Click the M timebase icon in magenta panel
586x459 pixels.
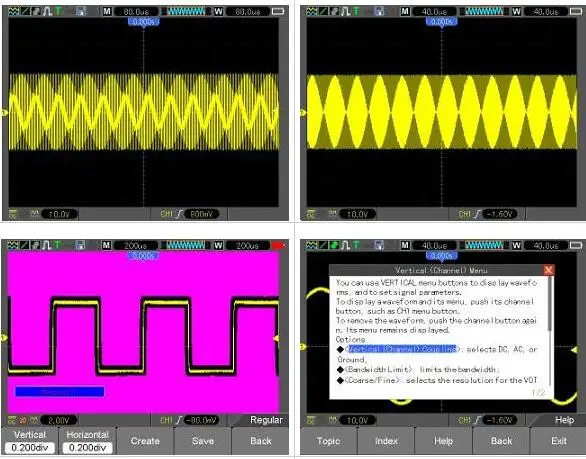[107, 245]
